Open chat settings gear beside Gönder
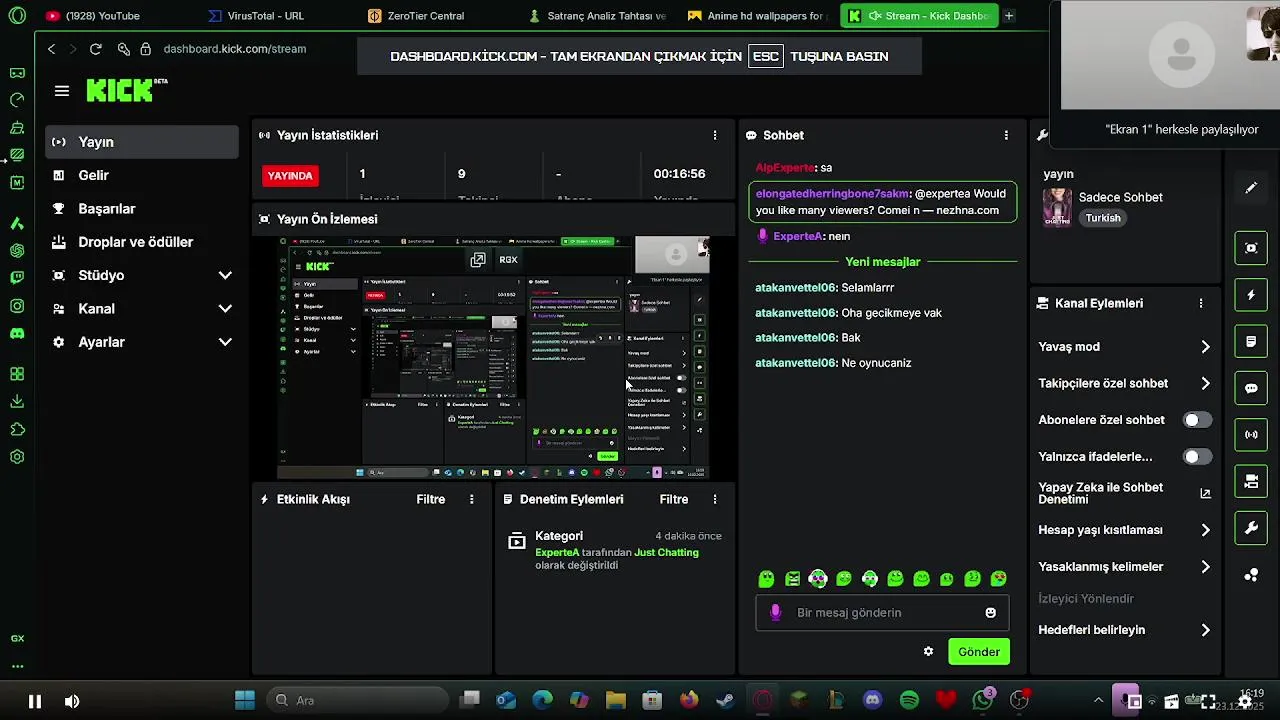 pos(928,652)
